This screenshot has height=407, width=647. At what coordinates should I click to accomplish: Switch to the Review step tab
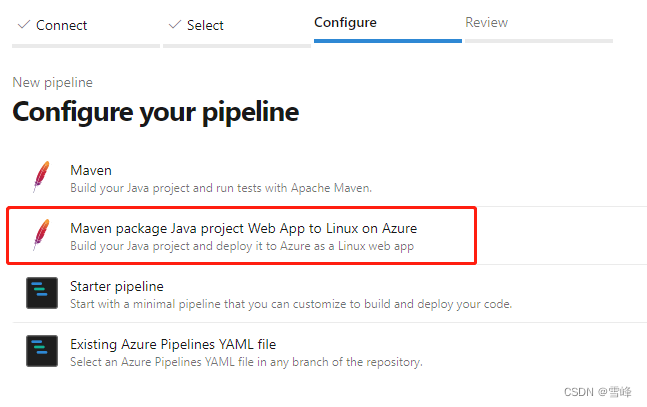click(486, 22)
